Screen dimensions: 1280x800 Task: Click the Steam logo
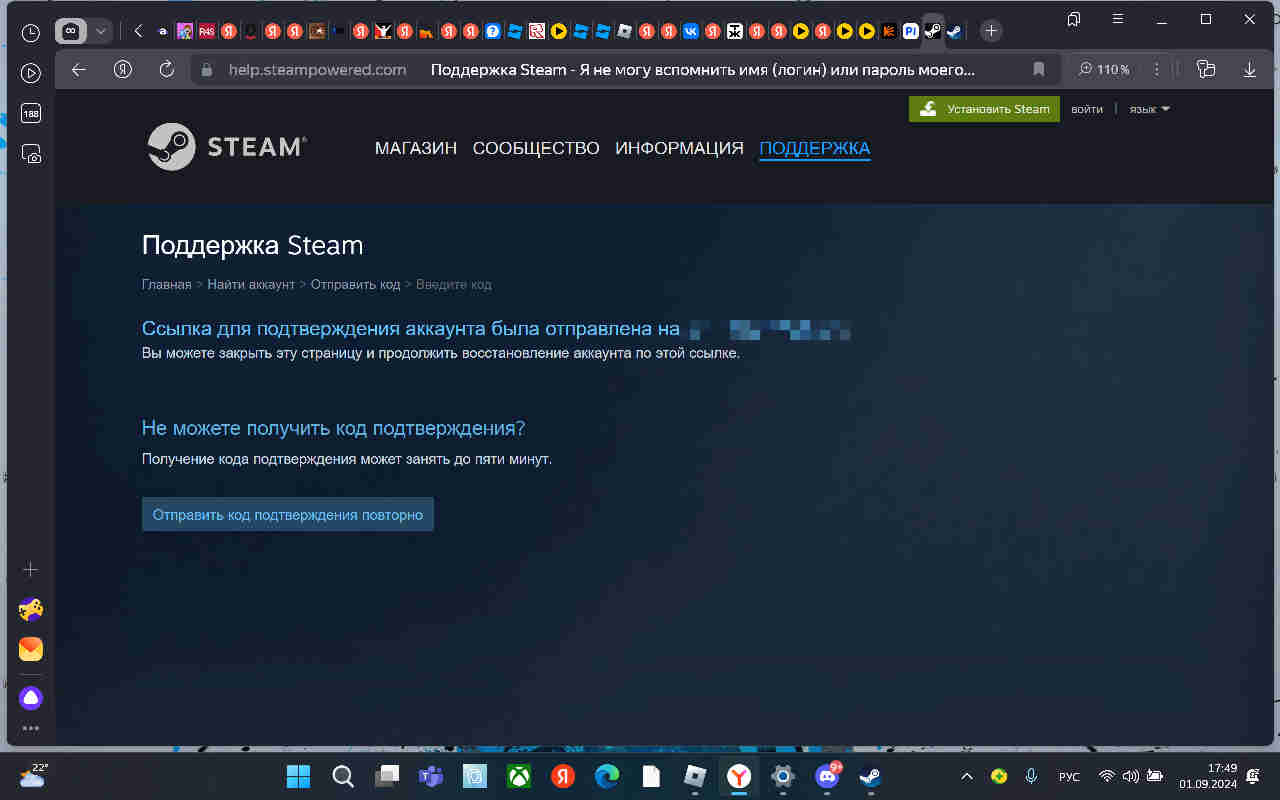tap(226, 147)
